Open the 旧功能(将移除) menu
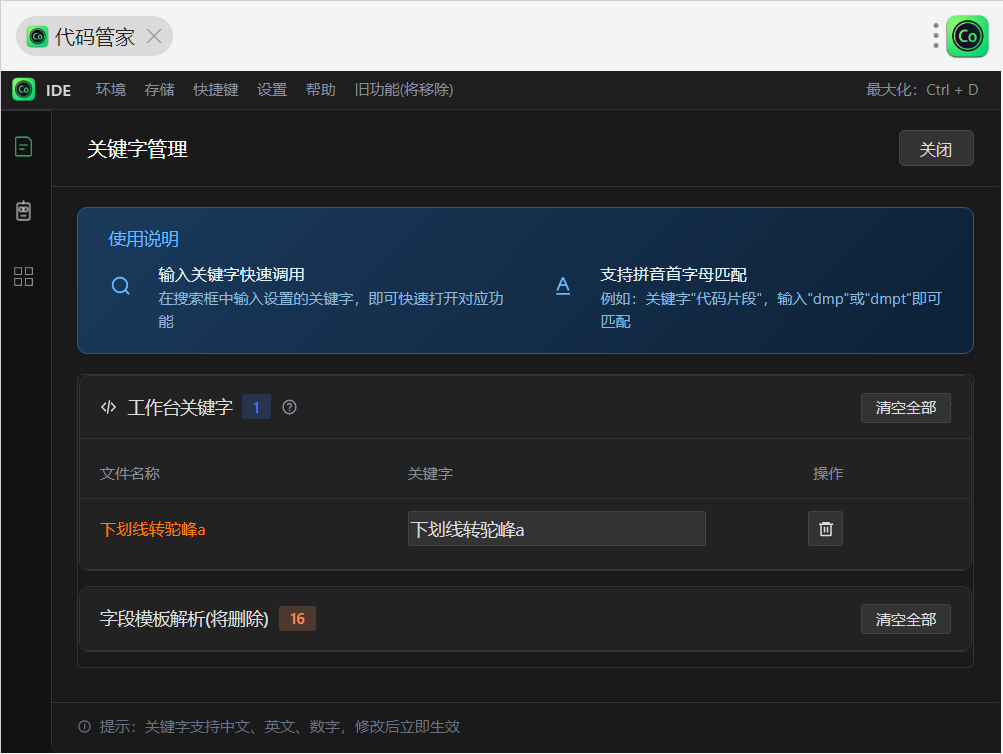 point(404,90)
